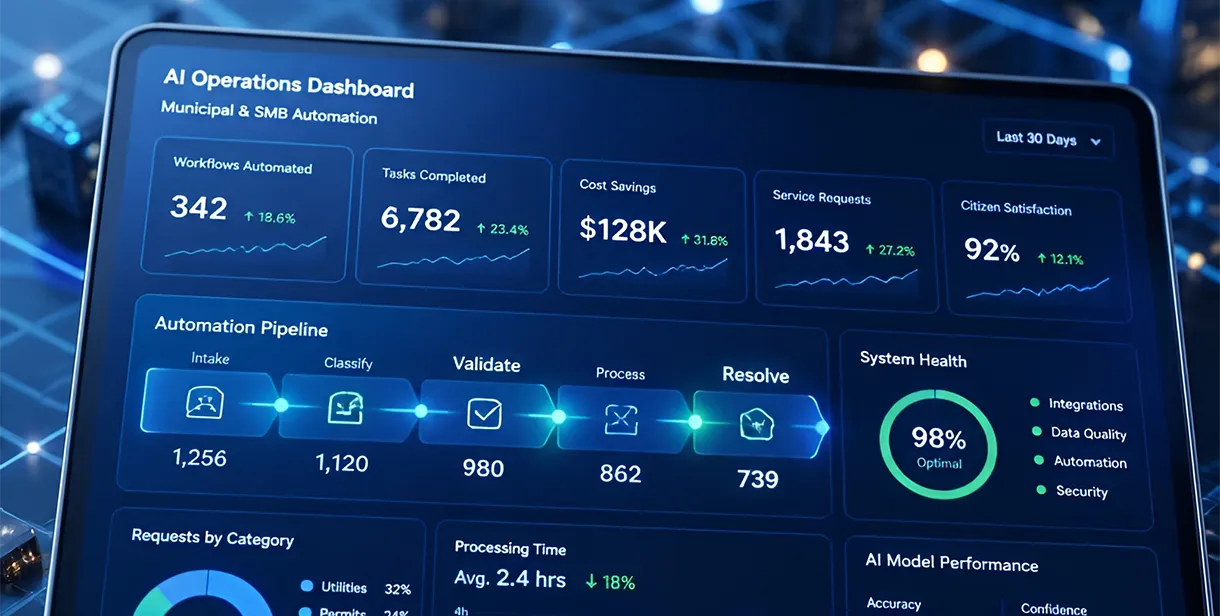Select the Avg. 2.4 hrs processing time
Image resolution: width=1220 pixels, height=616 pixels.
(510, 578)
